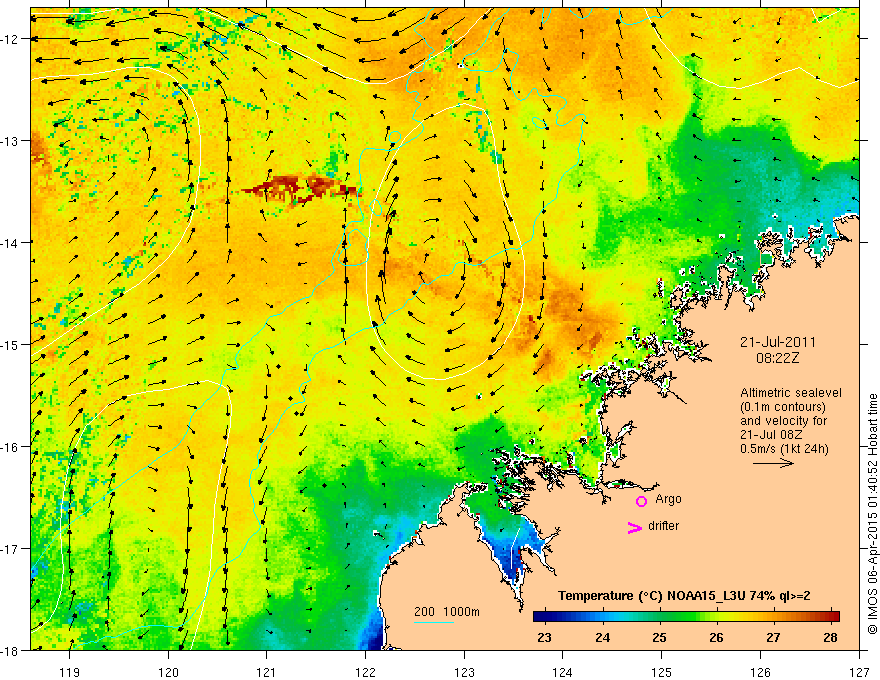
Task: Click the "(0.1m contours)" legend text
Action: [783, 407]
